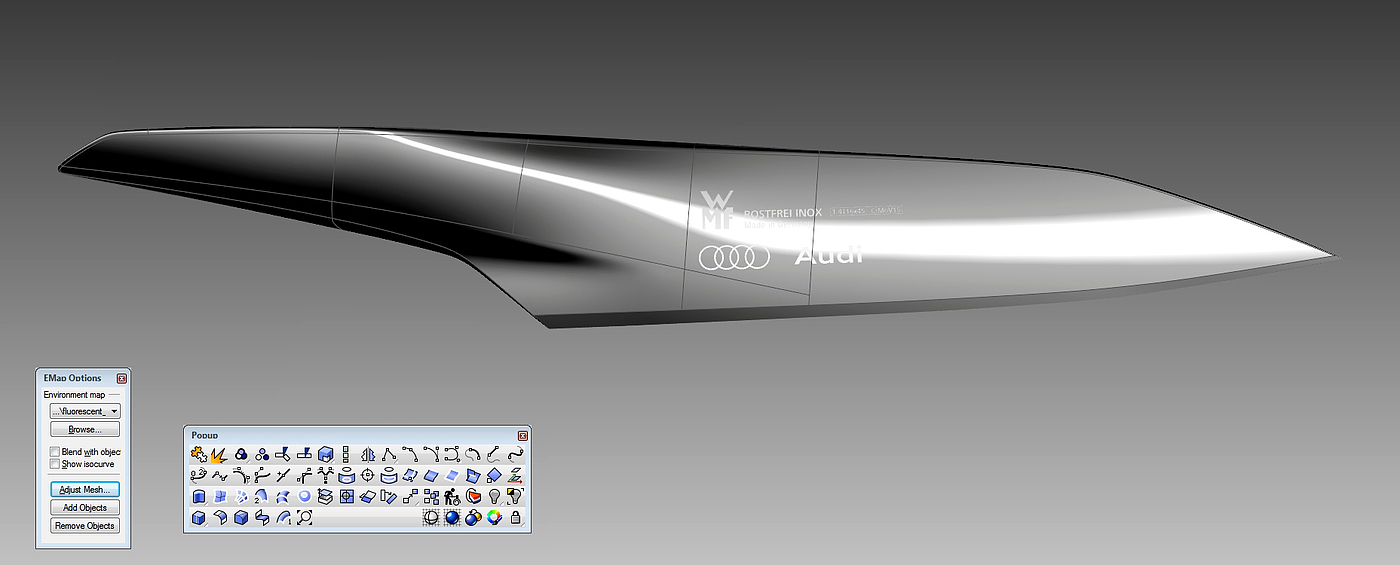The image size is (1400, 565).
Task: Click the S-shaped interpolate curve icon
Action: pyautogui.click(x=515, y=454)
